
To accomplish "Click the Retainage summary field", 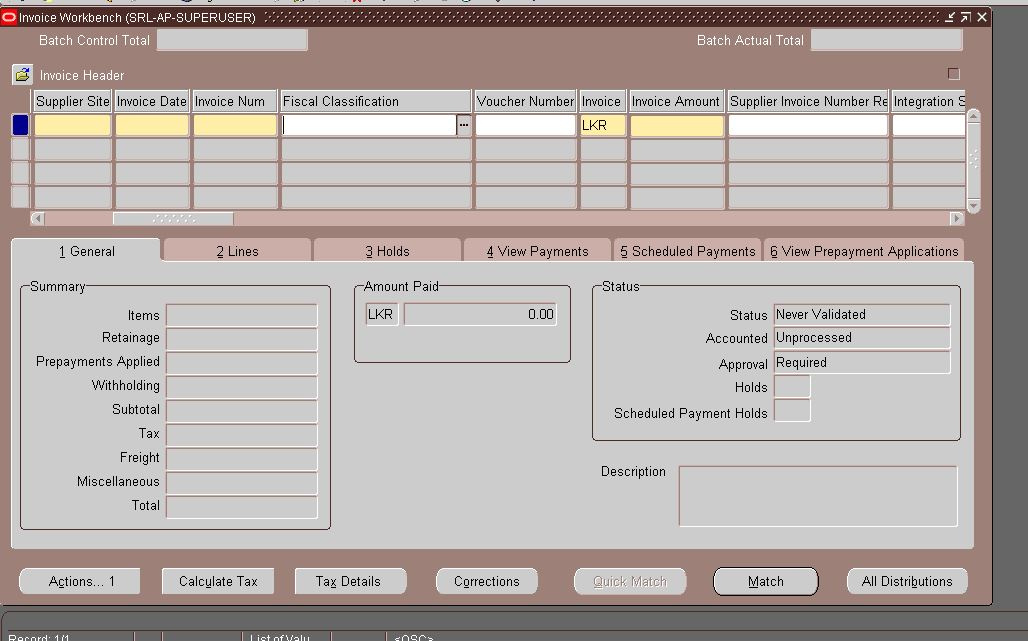I will 242,339.
